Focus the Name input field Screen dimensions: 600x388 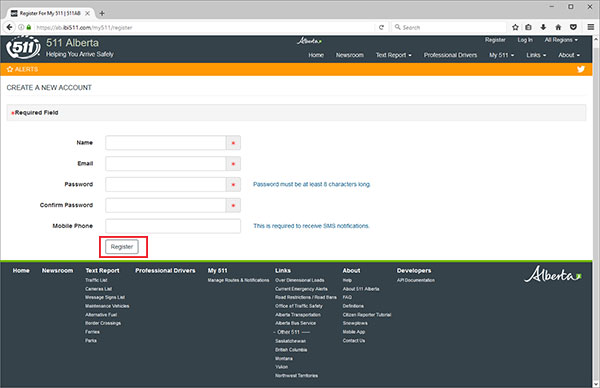point(166,143)
